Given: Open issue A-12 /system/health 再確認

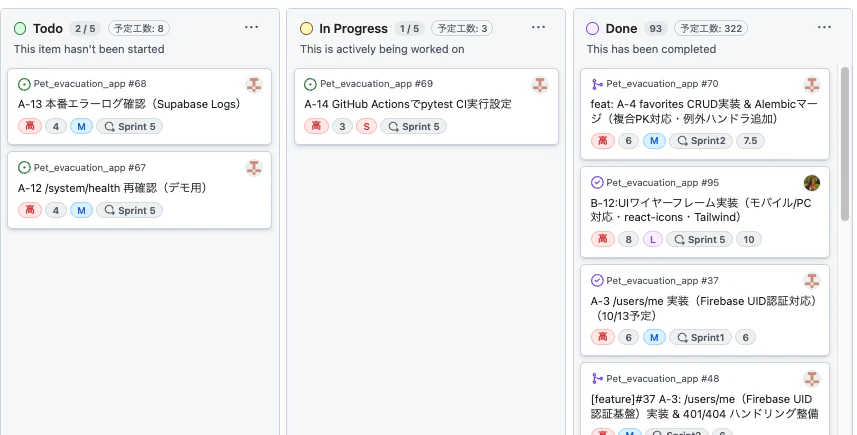Looking at the screenshot, I should [x=113, y=188].
